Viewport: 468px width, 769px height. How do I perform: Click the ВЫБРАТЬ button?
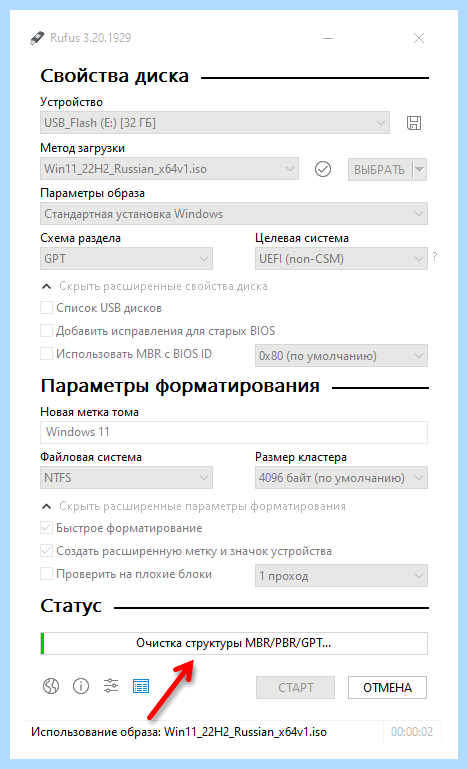[x=380, y=170]
